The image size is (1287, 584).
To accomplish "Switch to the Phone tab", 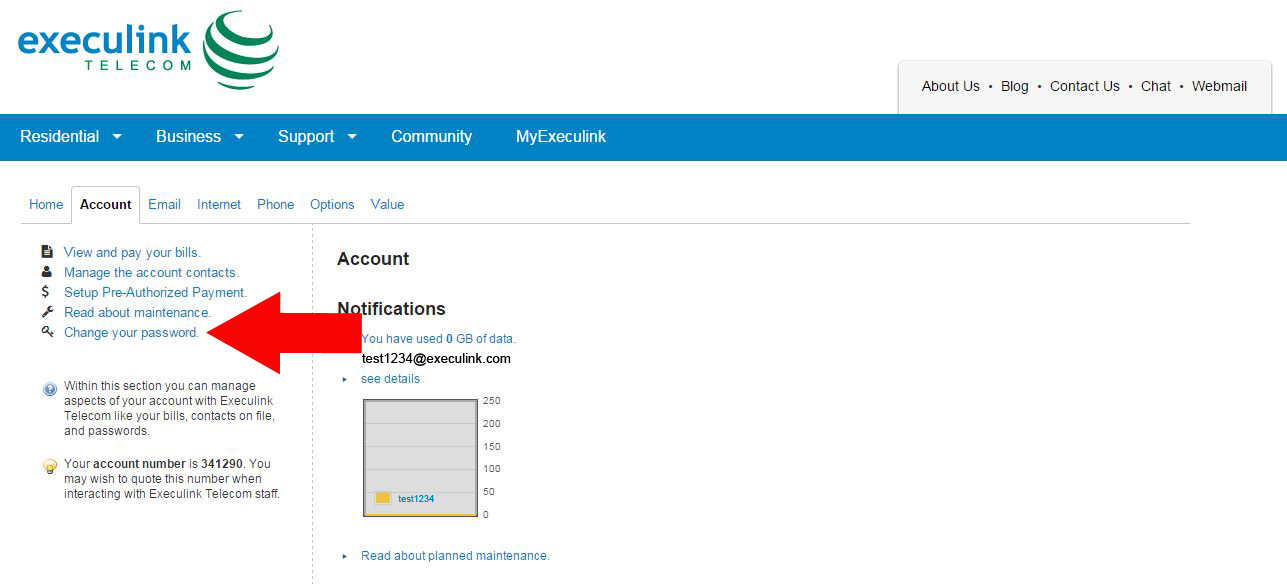I will tap(275, 204).
